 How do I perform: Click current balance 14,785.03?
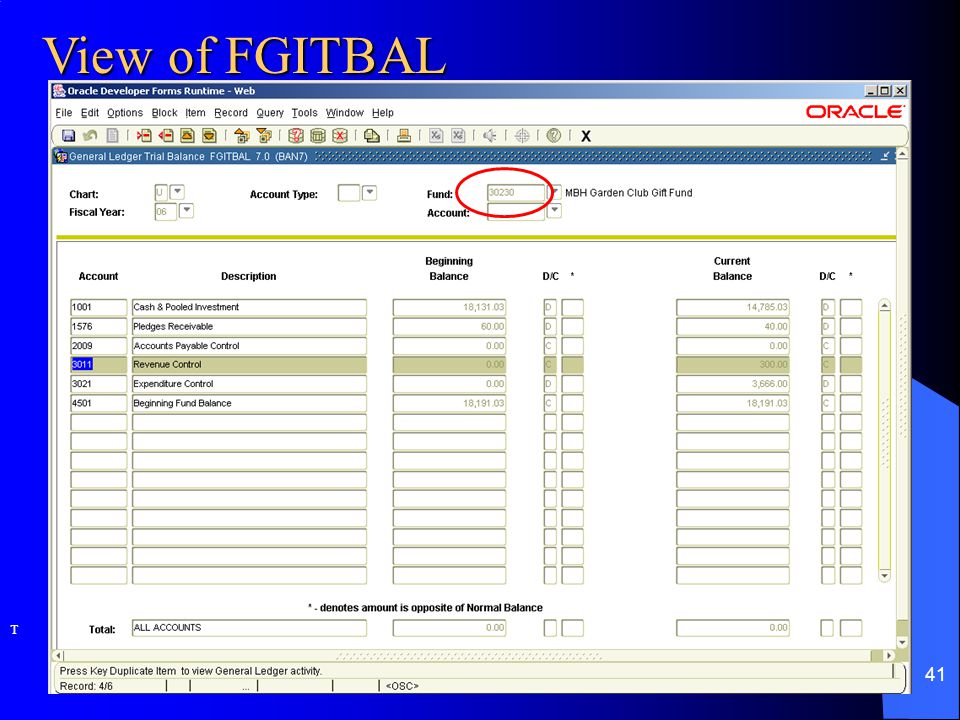pyautogui.click(x=733, y=307)
